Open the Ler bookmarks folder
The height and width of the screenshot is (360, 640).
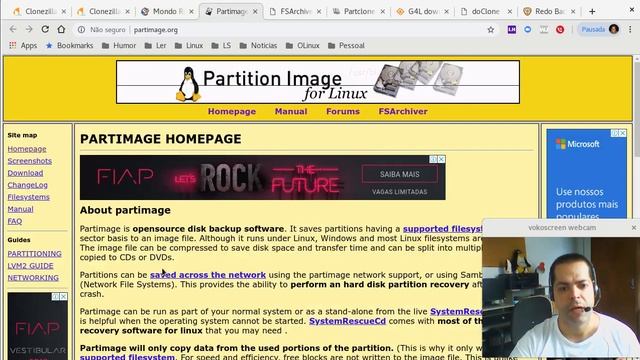[x=156, y=45]
